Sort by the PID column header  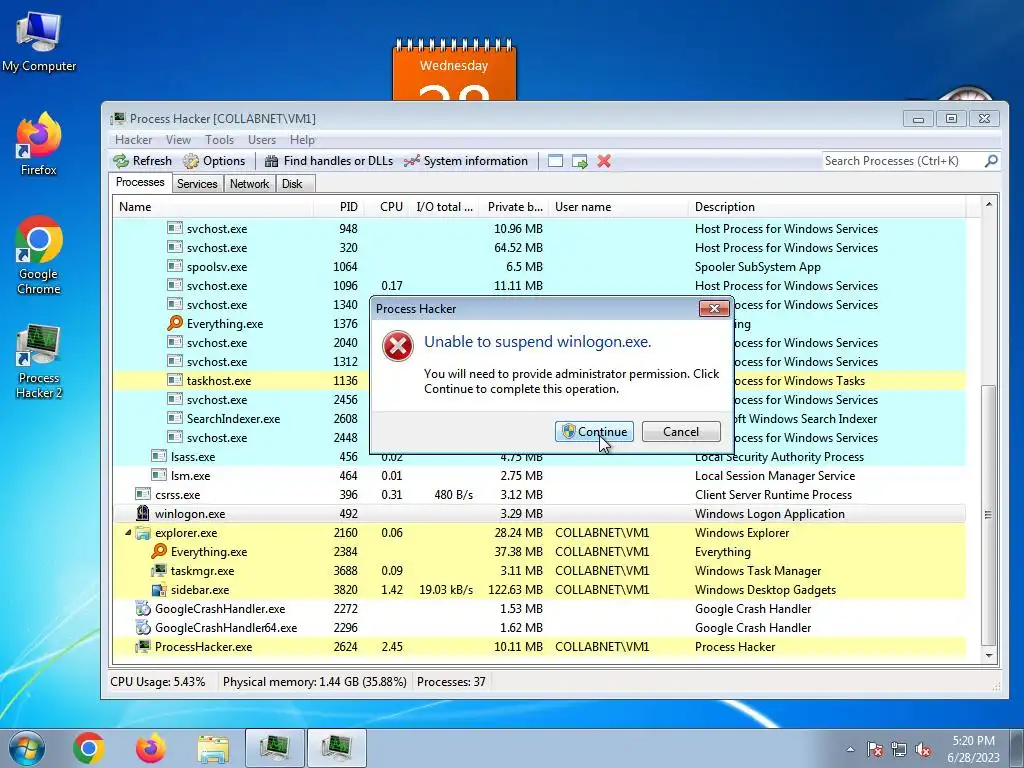point(339,207)
